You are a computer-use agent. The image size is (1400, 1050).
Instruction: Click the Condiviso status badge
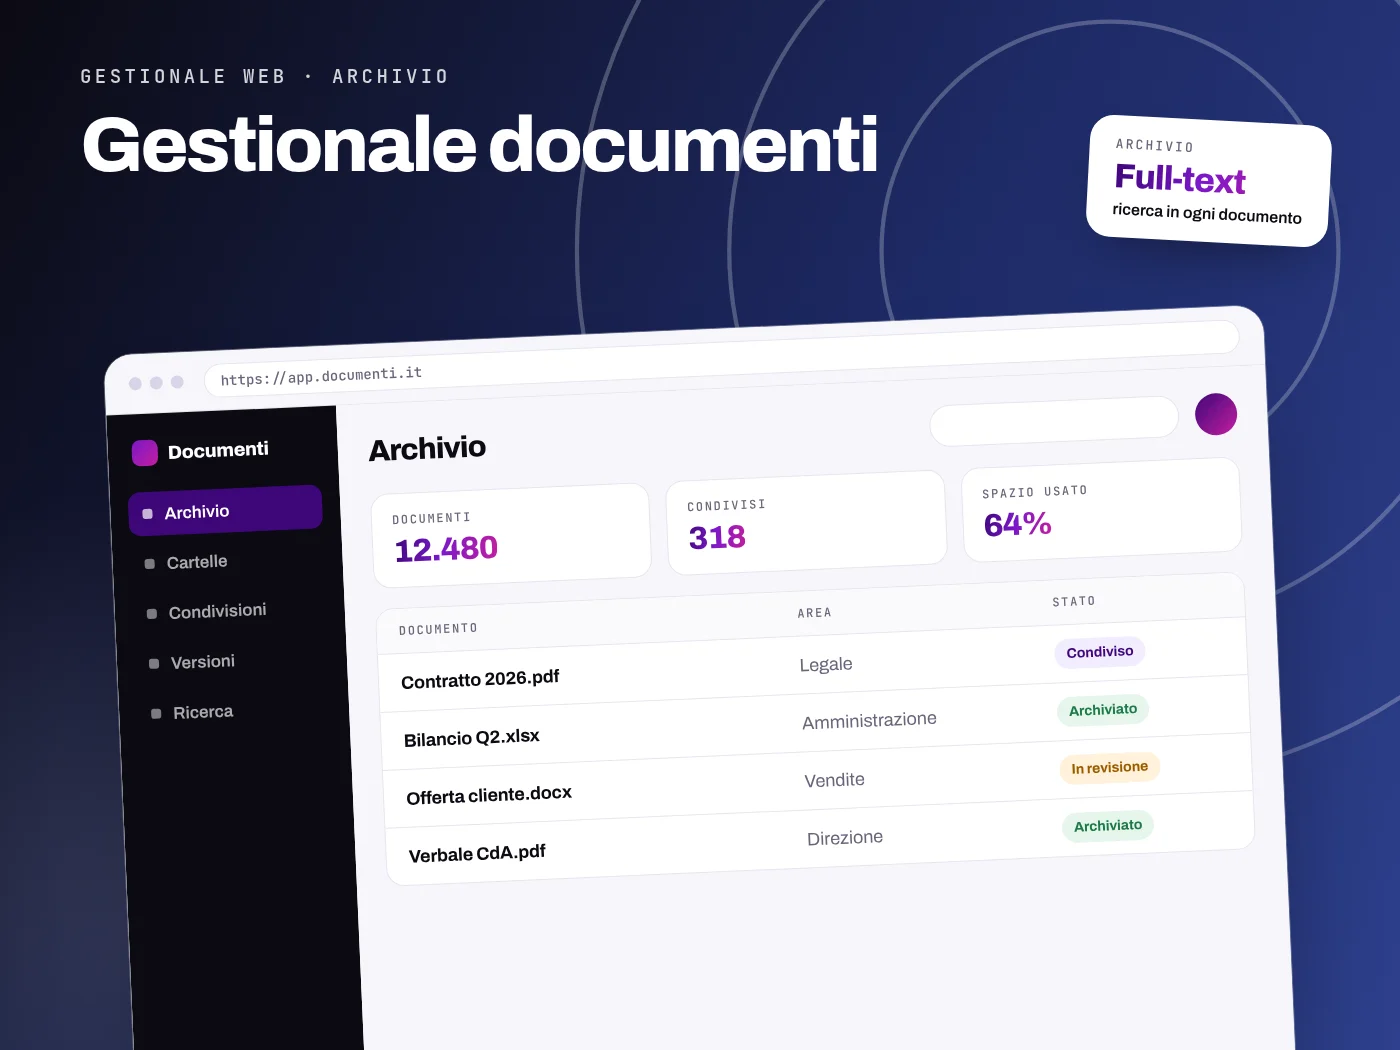click(x=1100, y=652)
